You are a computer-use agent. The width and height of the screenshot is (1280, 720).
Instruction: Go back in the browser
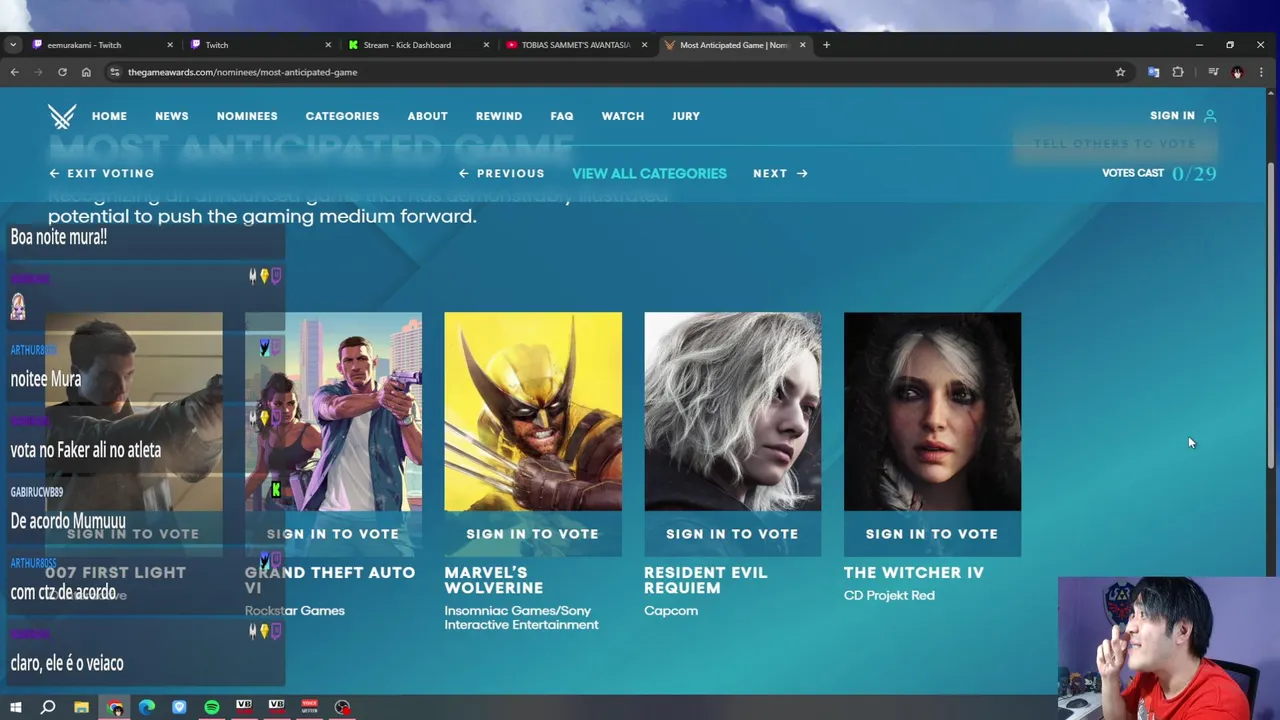click(x=14, y=72)
